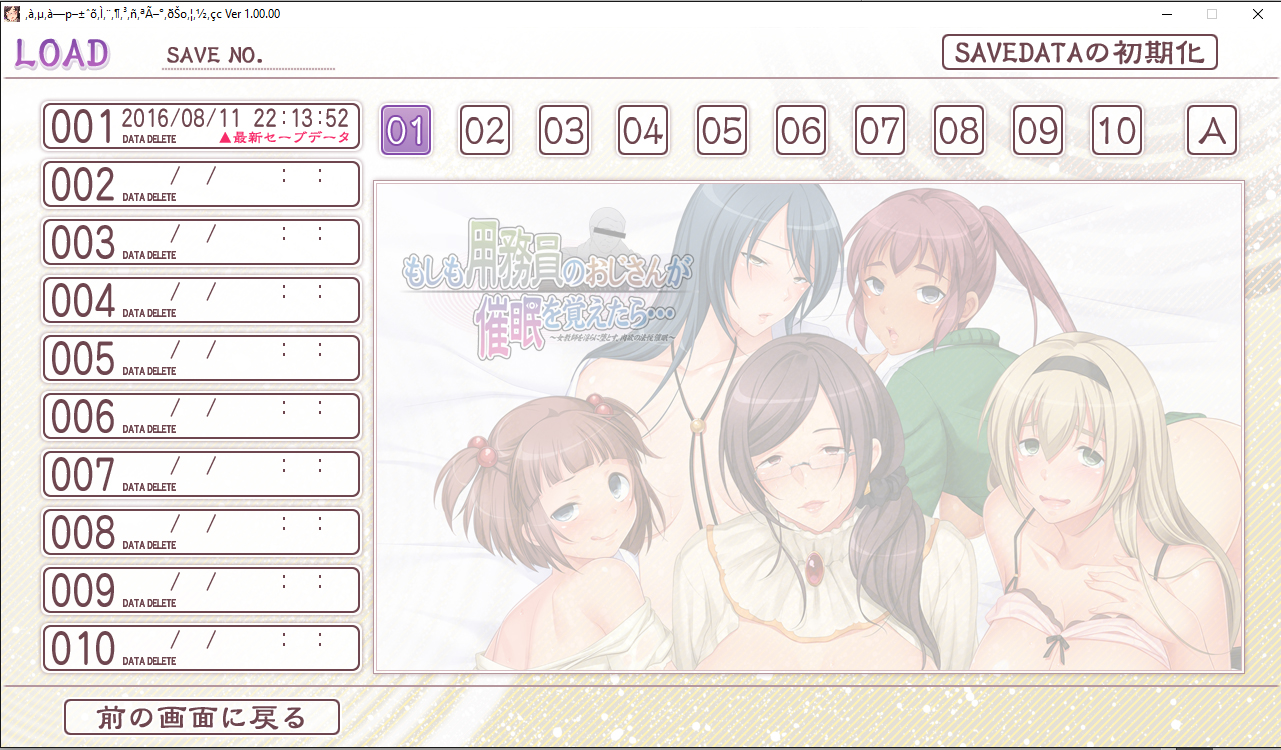Minimize the game window
The image size is (1281, 750).
pos(1167,14)
